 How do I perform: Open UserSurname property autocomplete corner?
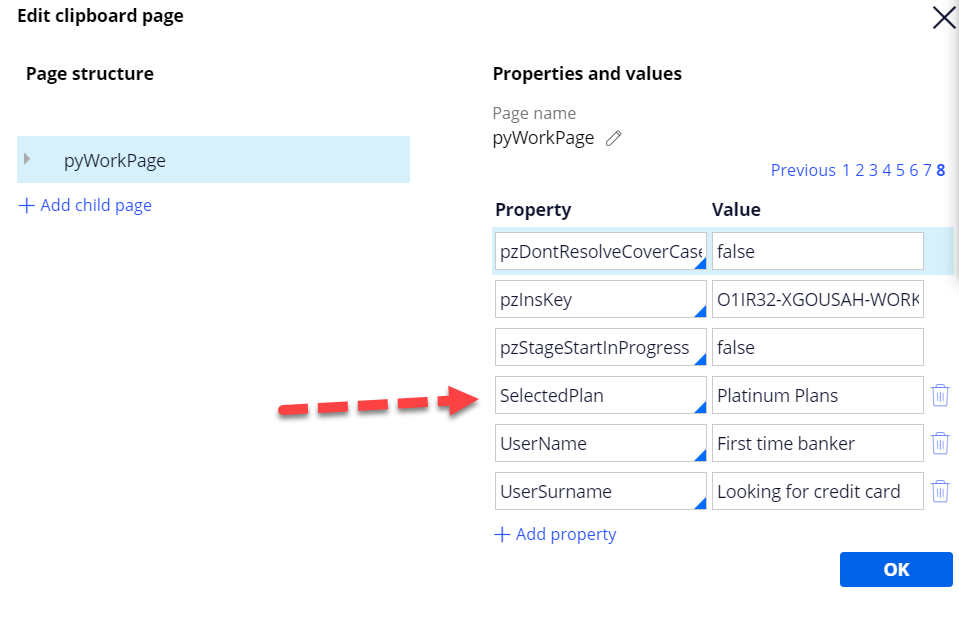(x=700, y=503)
